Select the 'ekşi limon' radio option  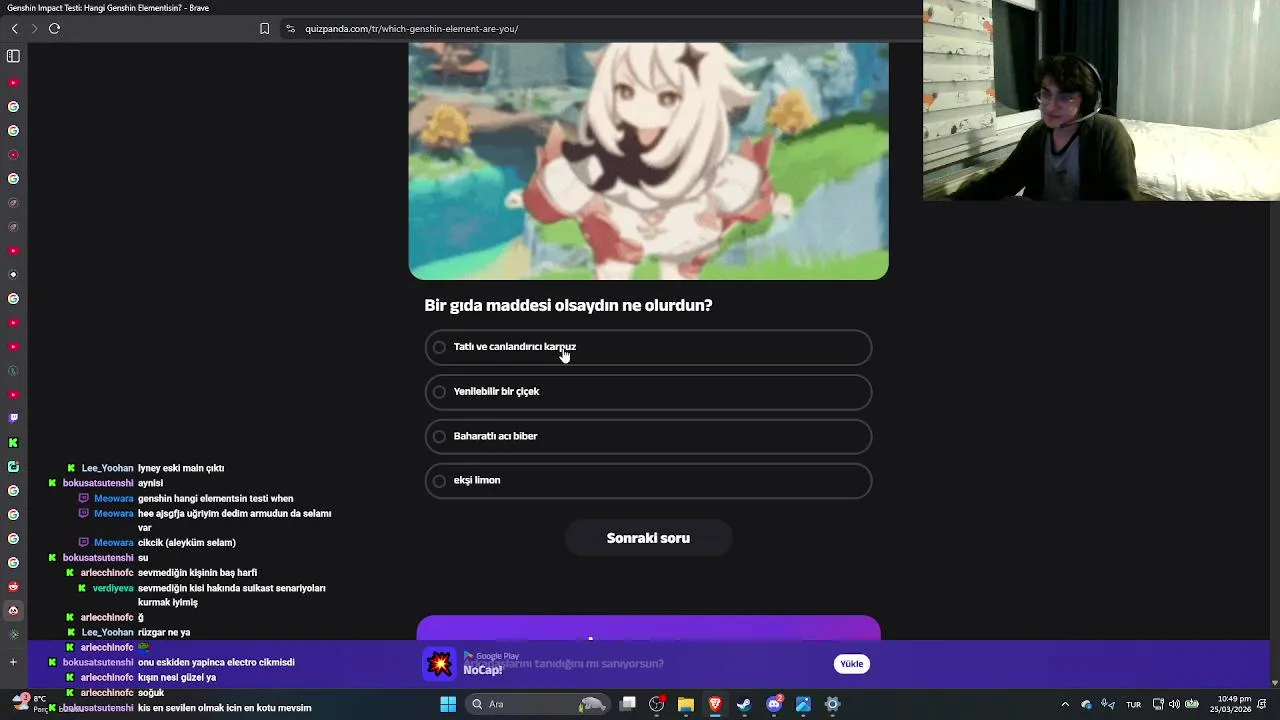coord(648,481)
